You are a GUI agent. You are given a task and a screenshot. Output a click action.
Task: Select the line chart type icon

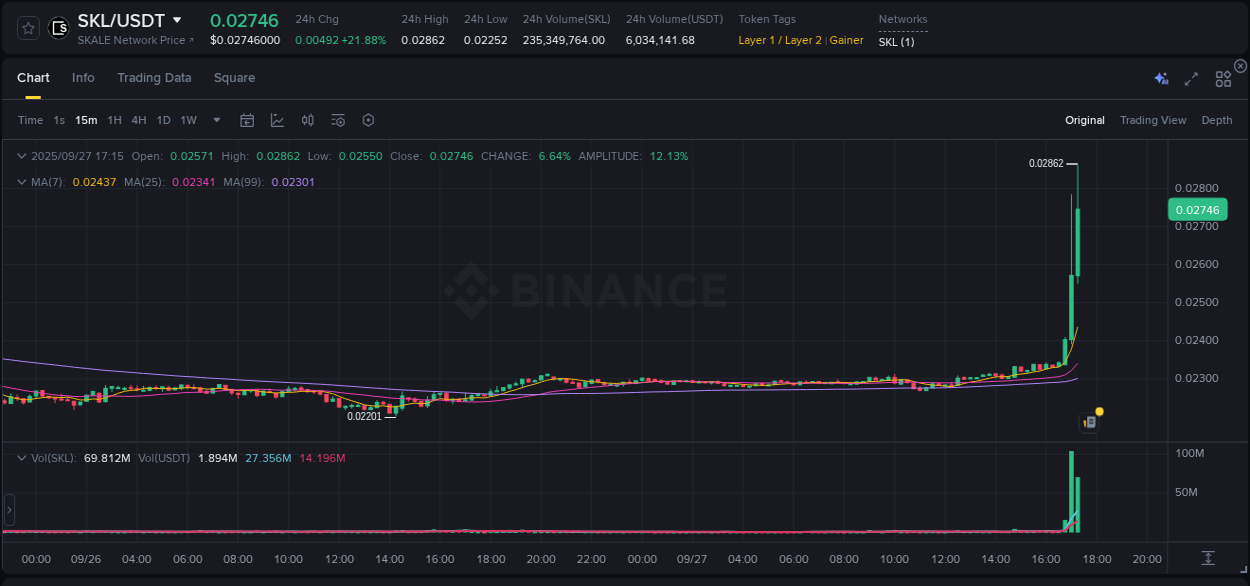coord(276,120)
